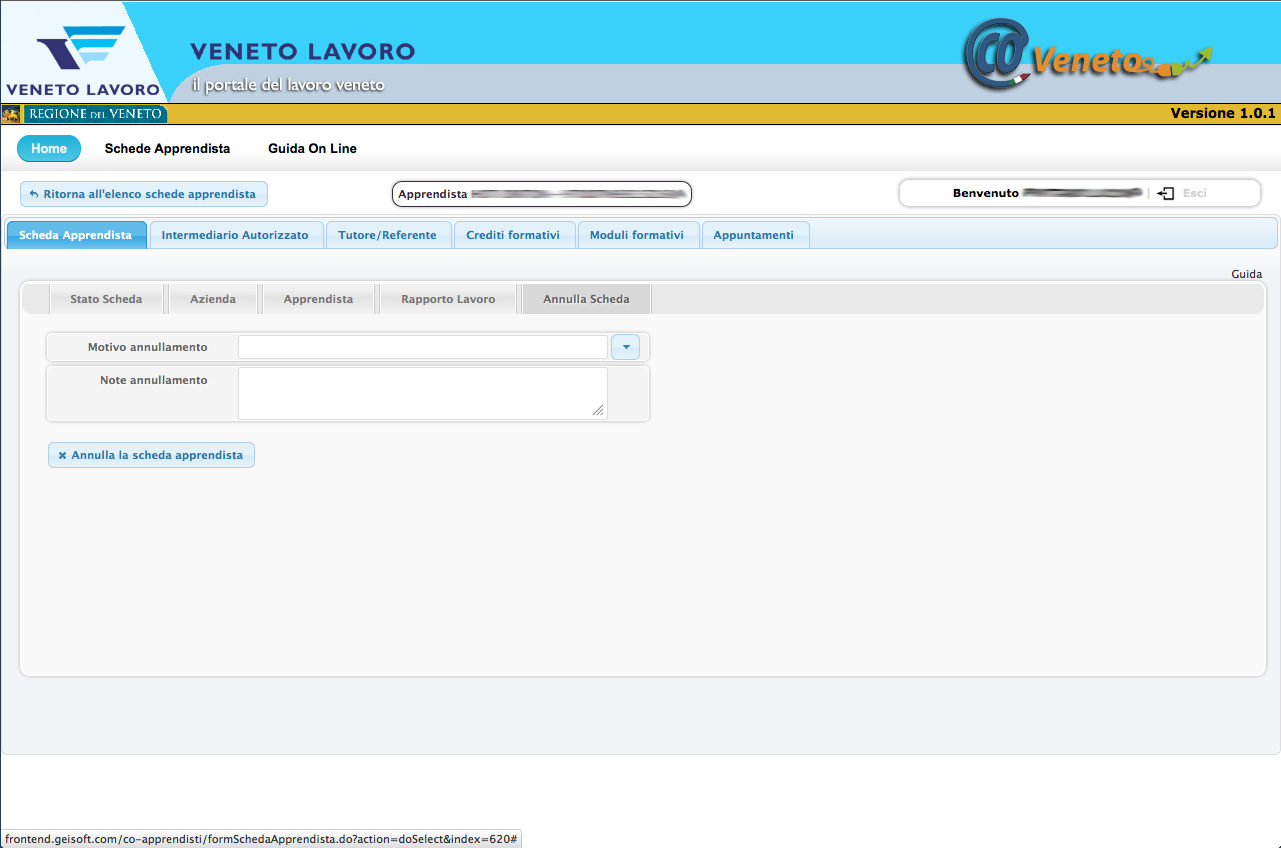The width and height of the screenshot is (1281, 848).
Task: Click the Motivo annullamento combo box field
Action: click(422, 347)
